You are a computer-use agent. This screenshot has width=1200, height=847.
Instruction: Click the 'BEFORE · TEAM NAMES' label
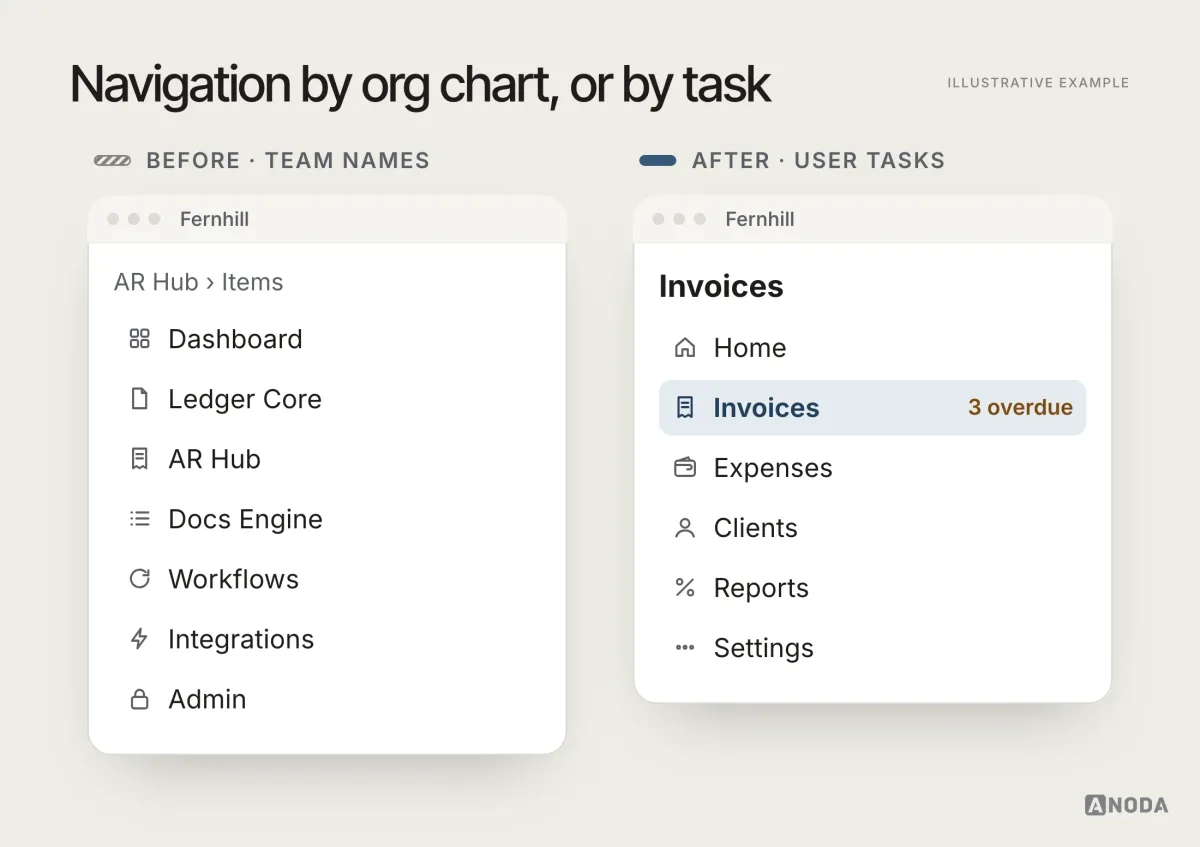point(287,160)
